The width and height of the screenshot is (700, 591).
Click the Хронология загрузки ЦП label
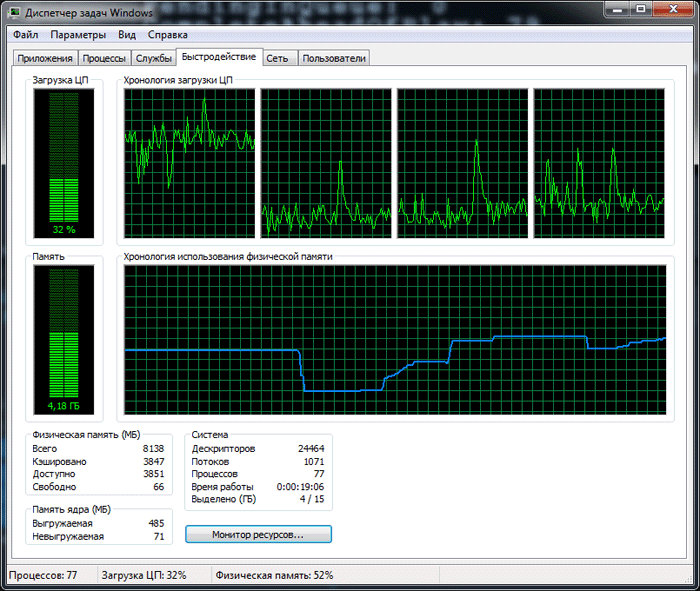pos(178,80)
